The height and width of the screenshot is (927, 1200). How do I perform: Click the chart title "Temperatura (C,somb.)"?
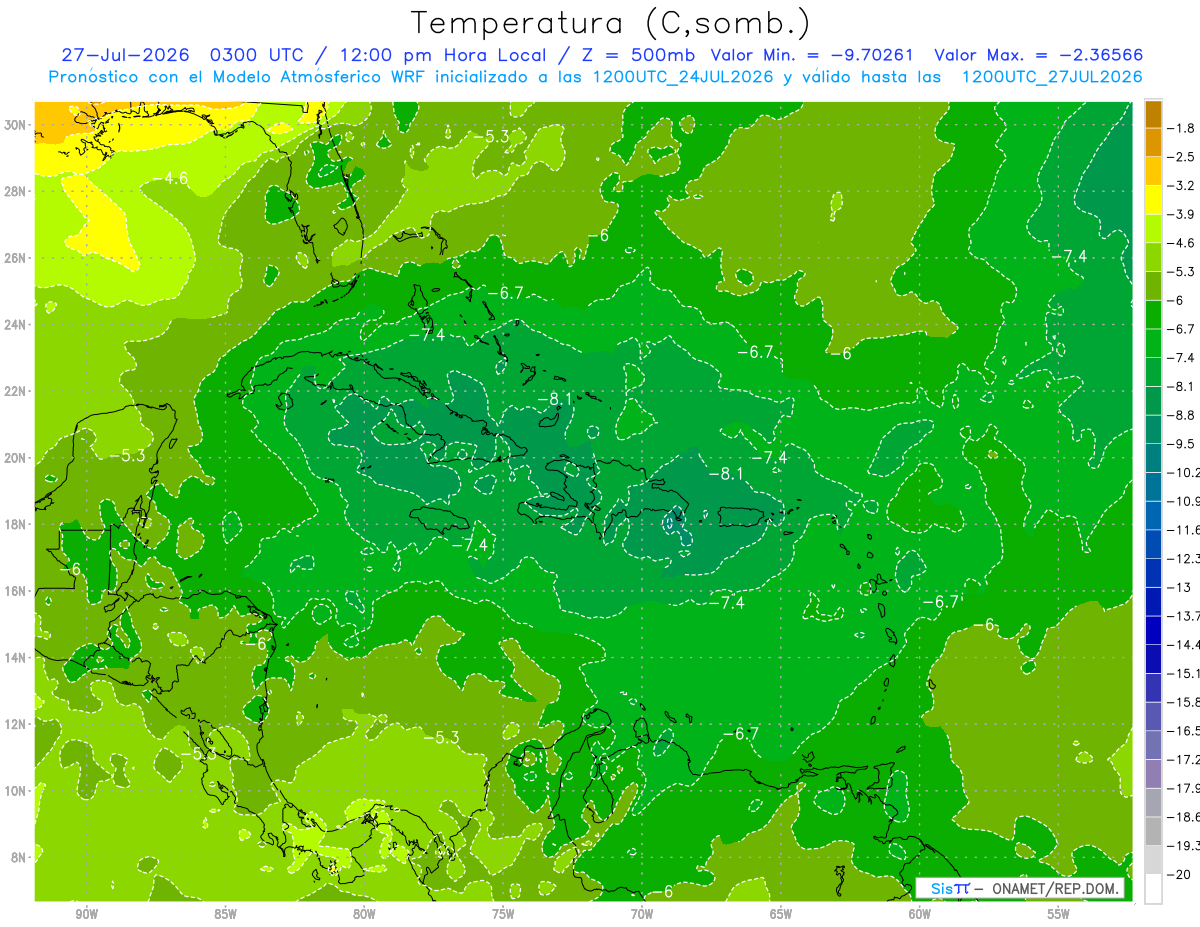(610, 23)
